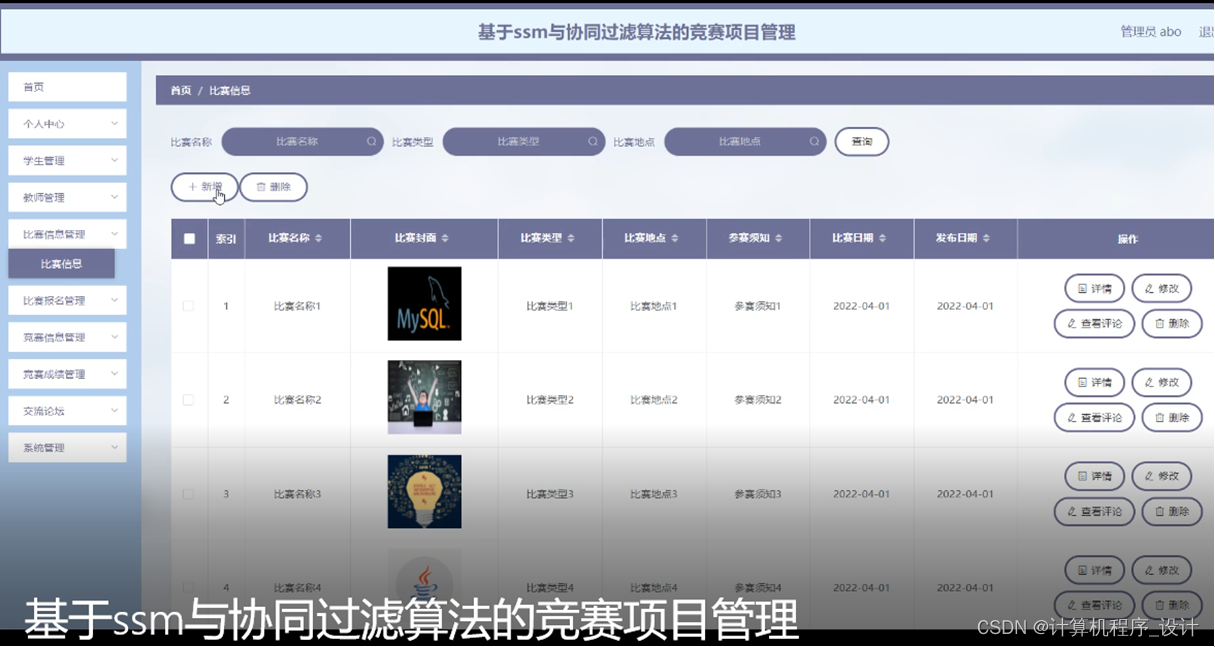Check the checkbox for row 比赛名称3

click(188, 494)
